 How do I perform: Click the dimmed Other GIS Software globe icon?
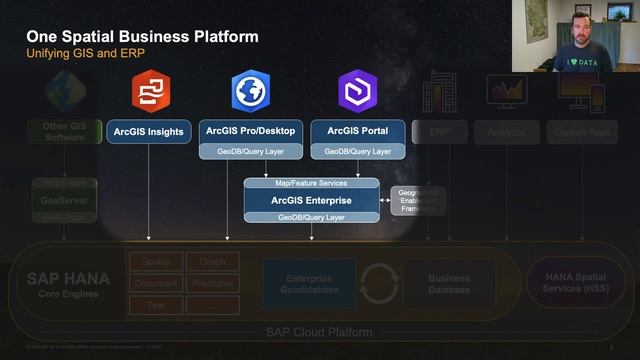pos(65,91)
